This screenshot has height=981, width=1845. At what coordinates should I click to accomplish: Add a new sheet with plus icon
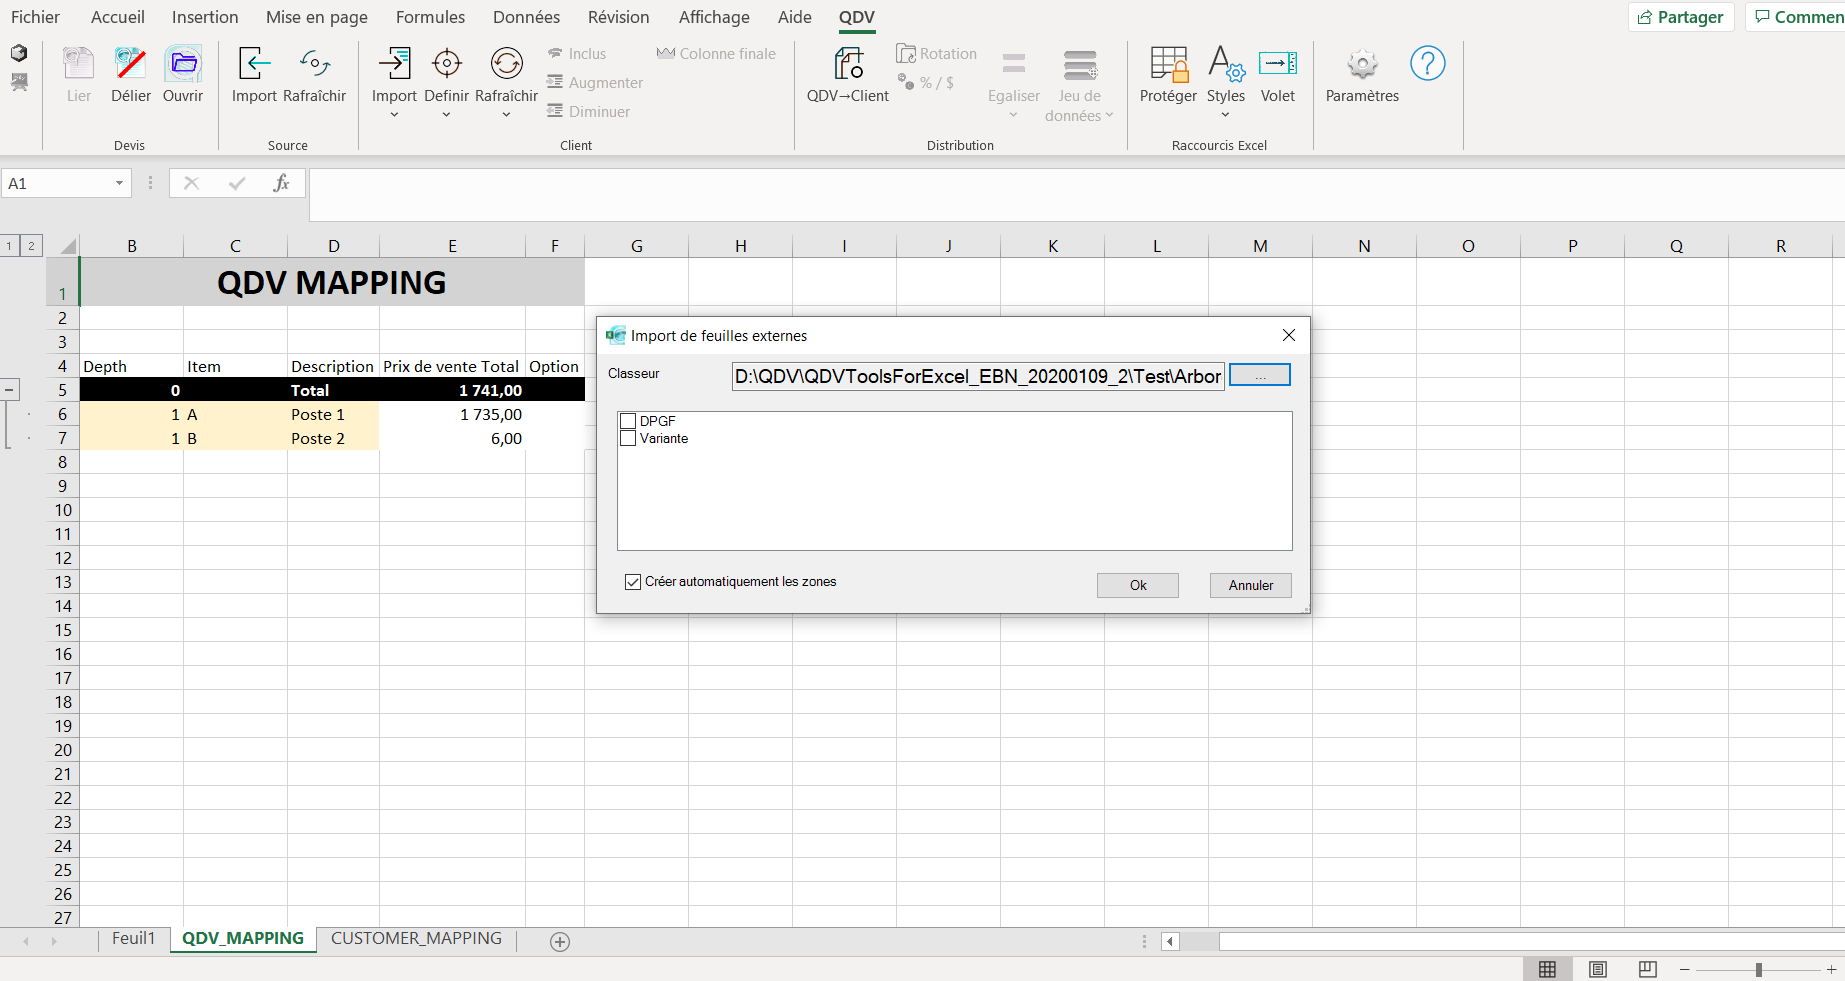tap(560, 942)
